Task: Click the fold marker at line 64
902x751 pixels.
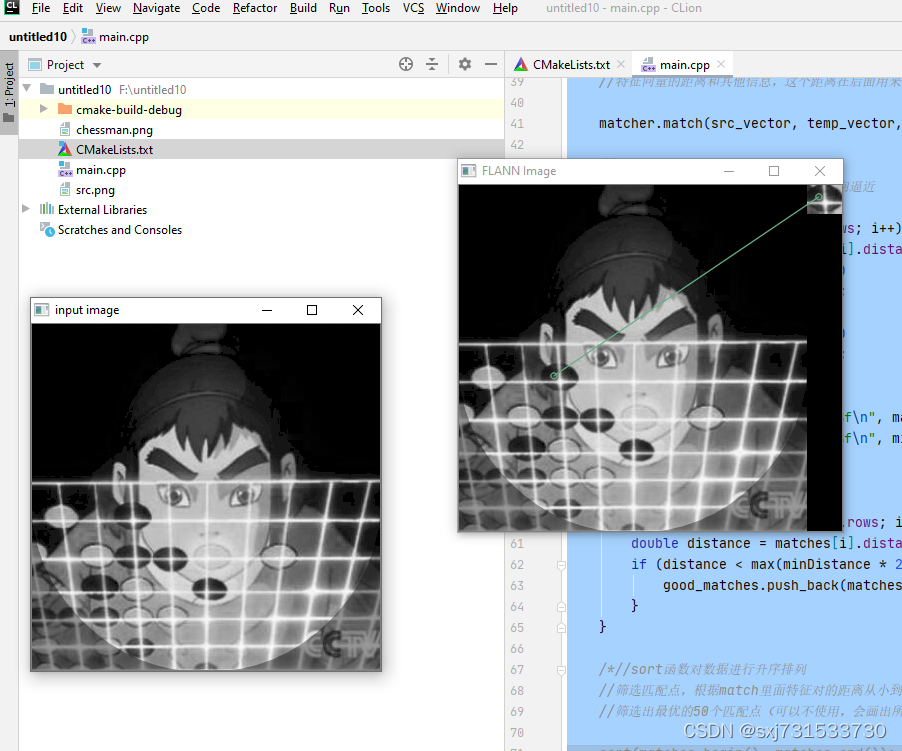Action: click(x=561, y=607)
